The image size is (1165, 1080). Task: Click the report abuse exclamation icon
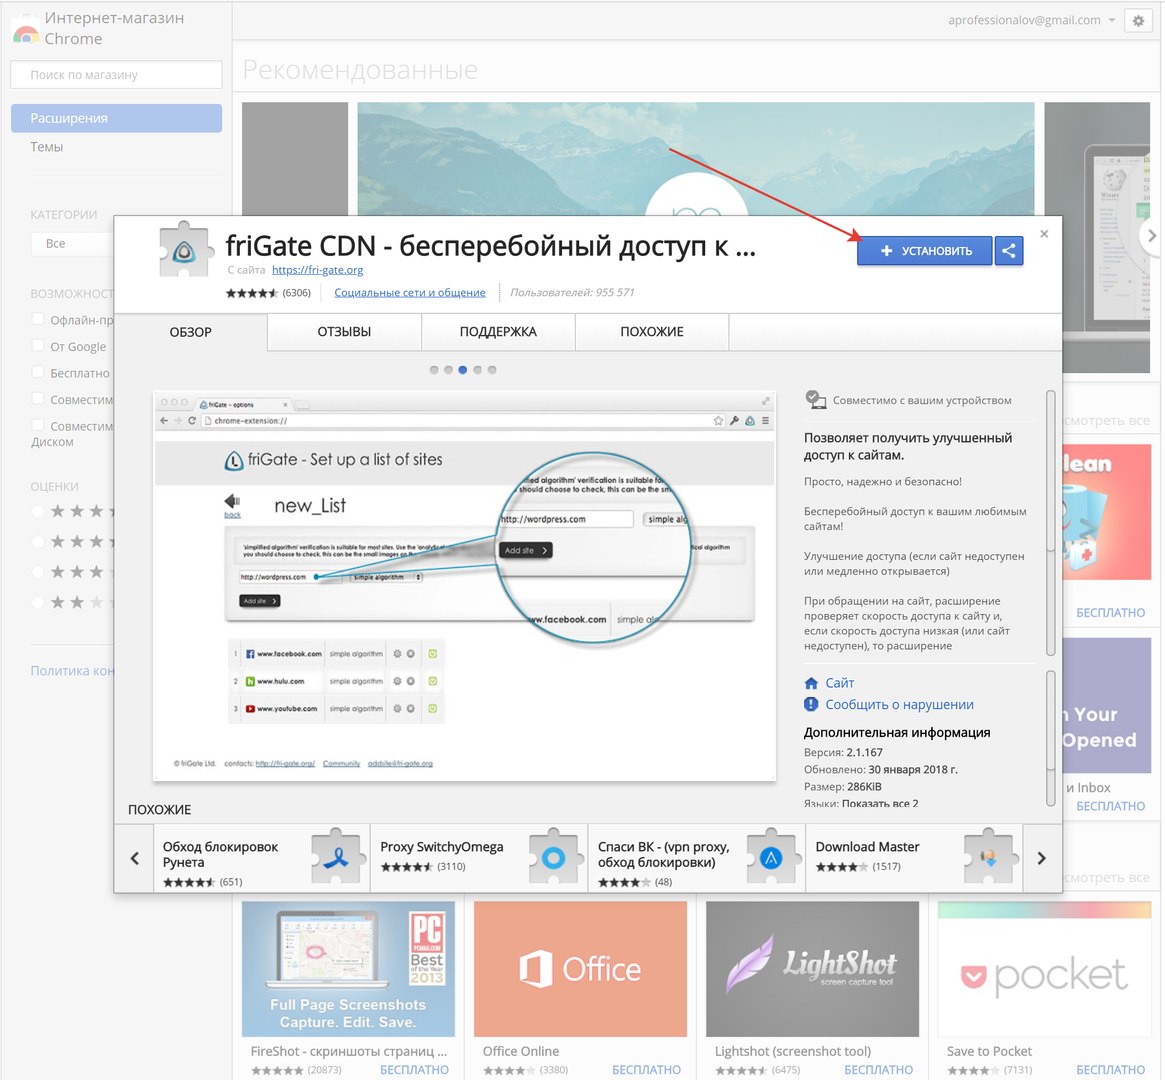(811, 704)
